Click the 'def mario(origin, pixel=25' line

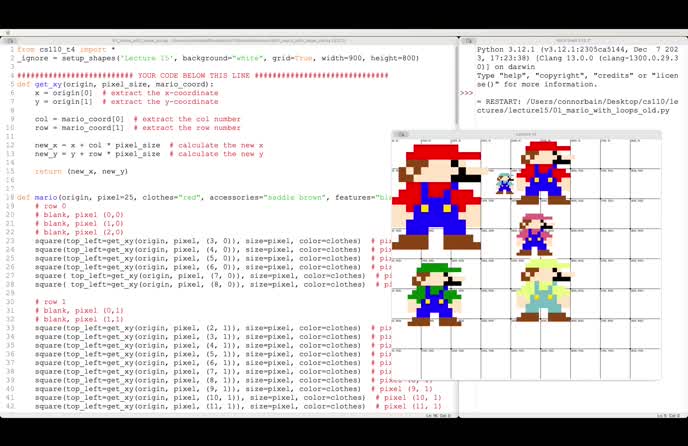(x=204, y=198)
